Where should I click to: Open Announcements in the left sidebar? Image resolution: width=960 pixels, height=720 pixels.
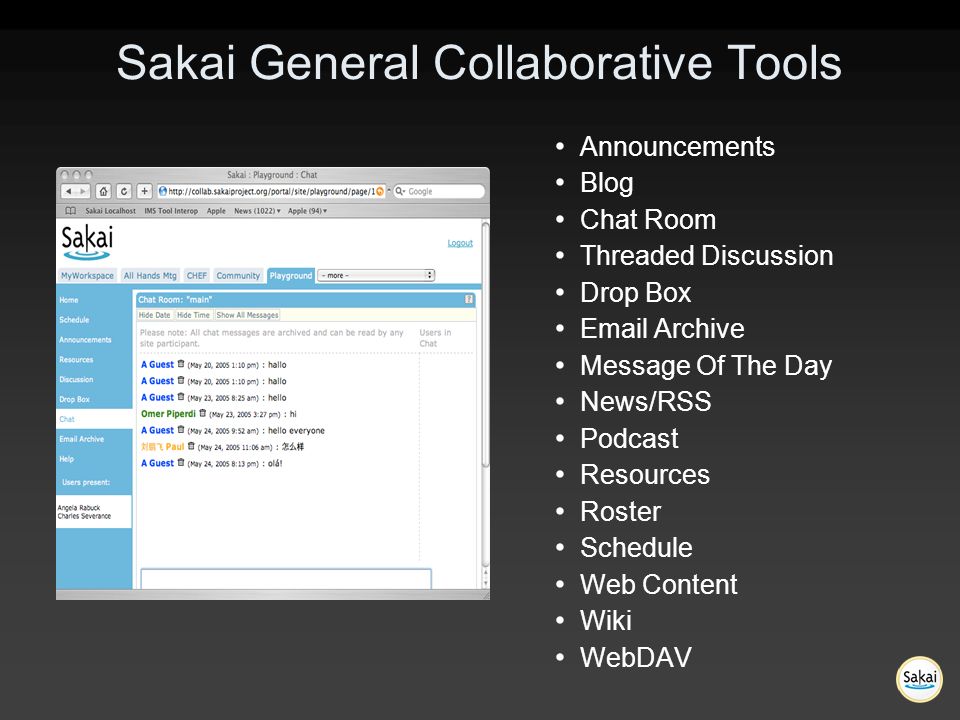(85, 340)
